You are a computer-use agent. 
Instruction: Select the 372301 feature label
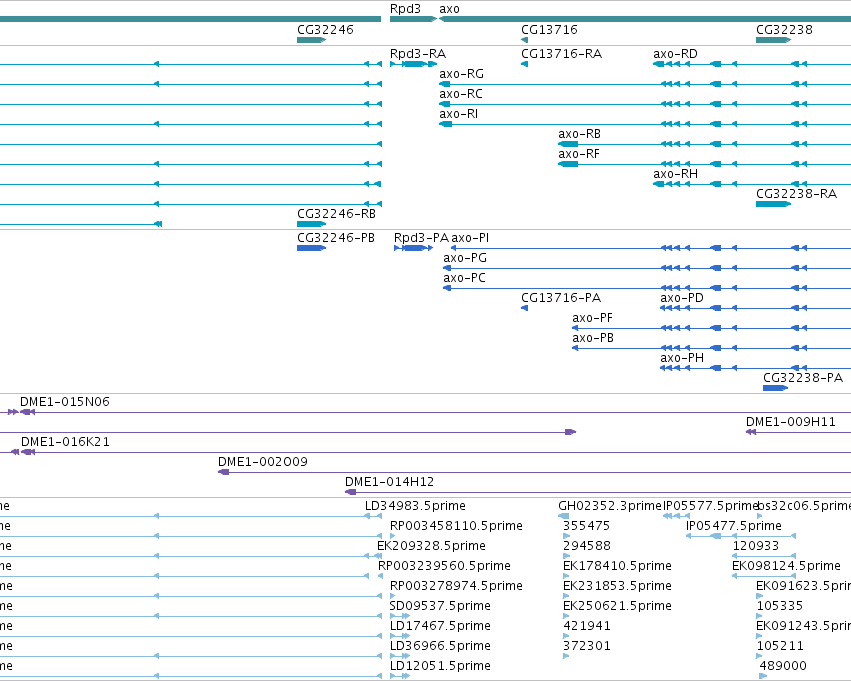[587, 646]
